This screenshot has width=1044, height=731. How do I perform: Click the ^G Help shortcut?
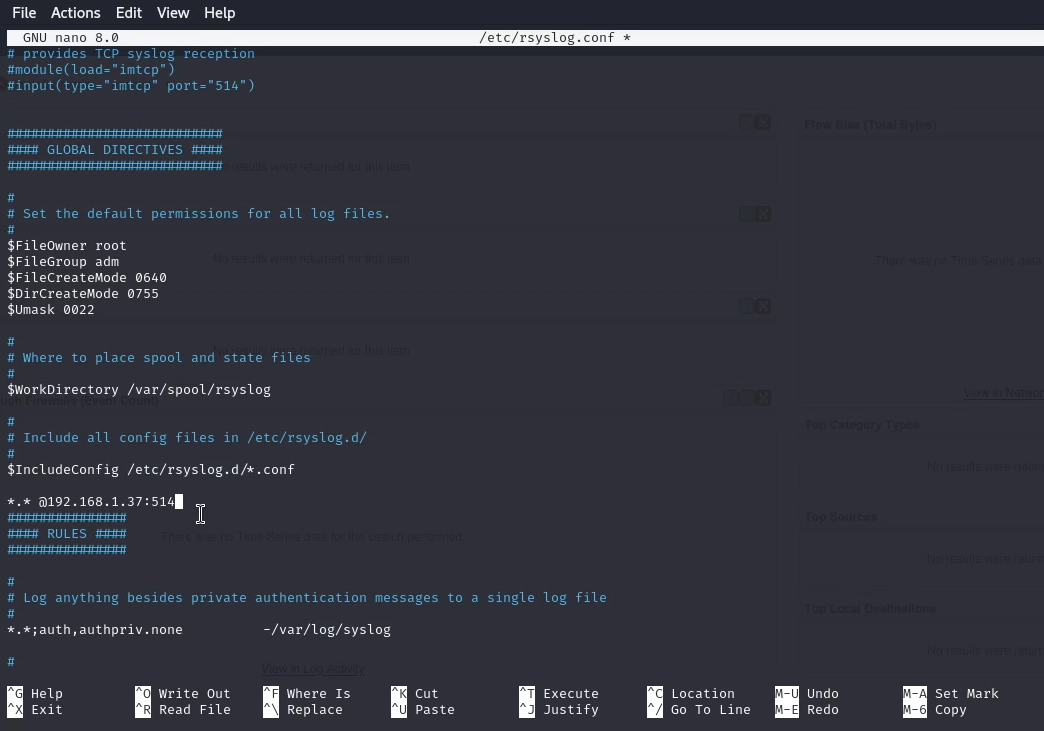click(x=35, y=694)
